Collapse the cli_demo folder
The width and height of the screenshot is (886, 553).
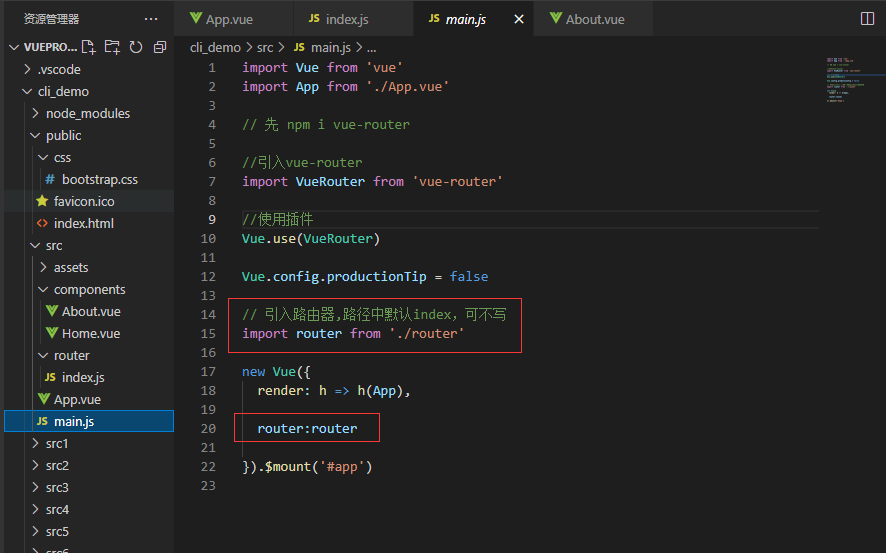click(x=27, y=91)
